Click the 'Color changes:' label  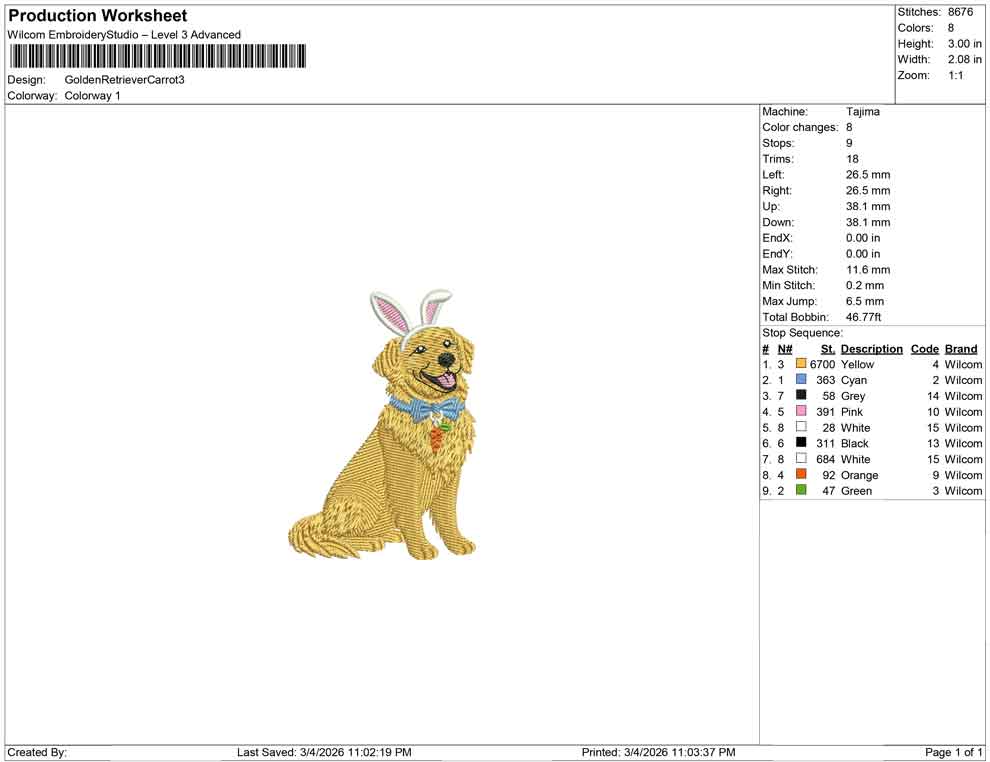pos(800,127)
